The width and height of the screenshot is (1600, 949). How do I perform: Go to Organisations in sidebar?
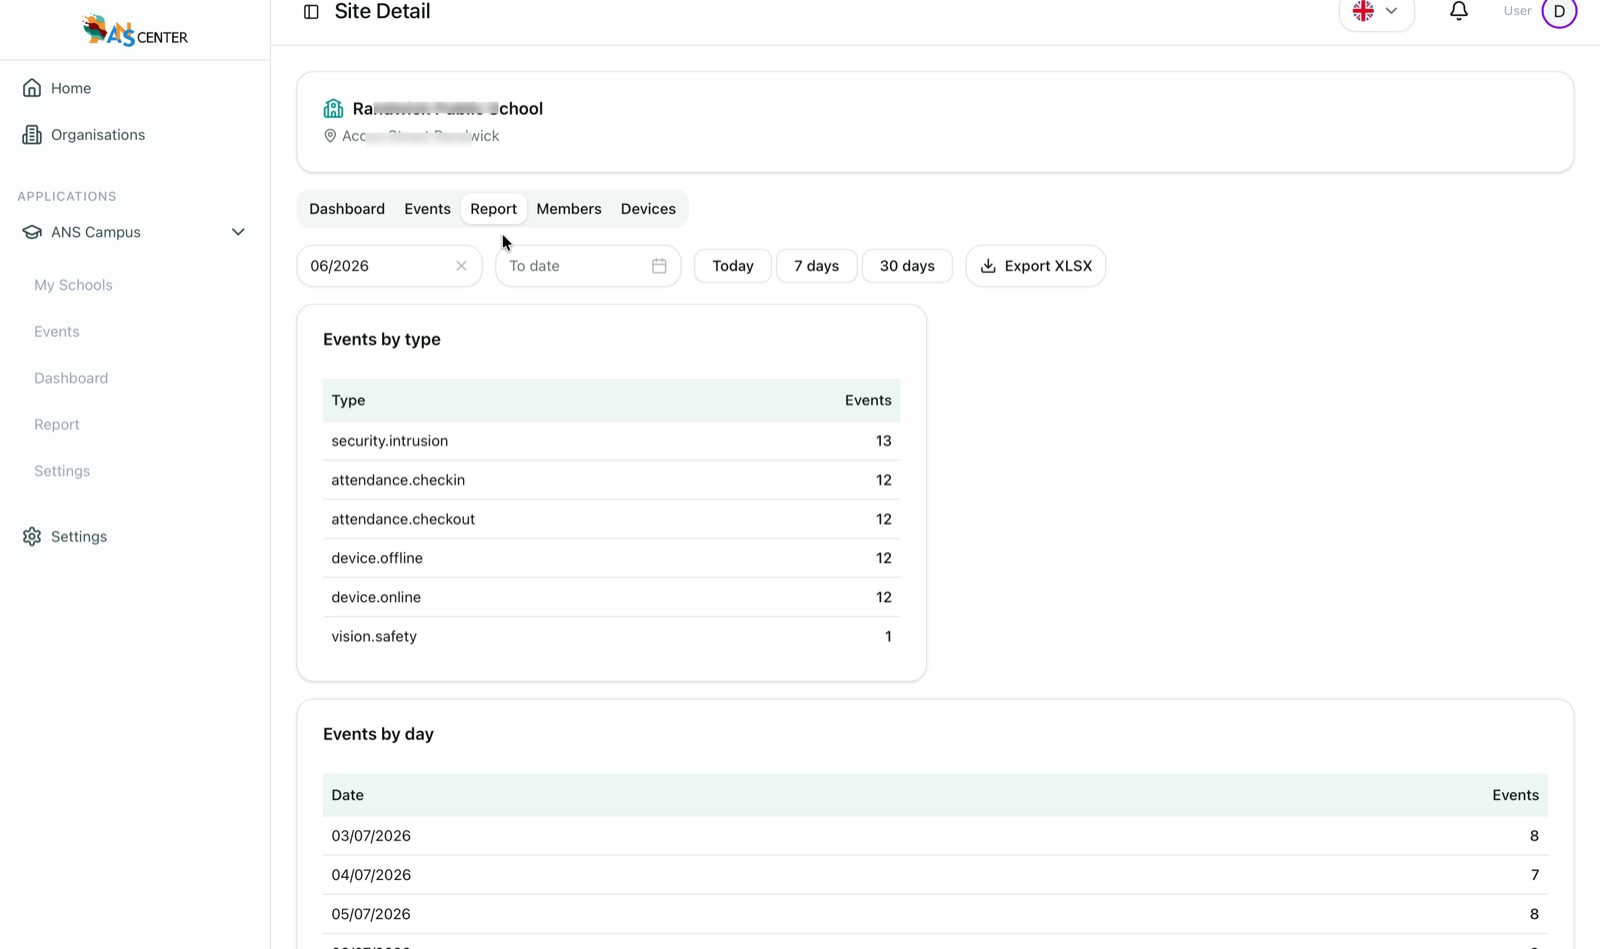(98, 135)
